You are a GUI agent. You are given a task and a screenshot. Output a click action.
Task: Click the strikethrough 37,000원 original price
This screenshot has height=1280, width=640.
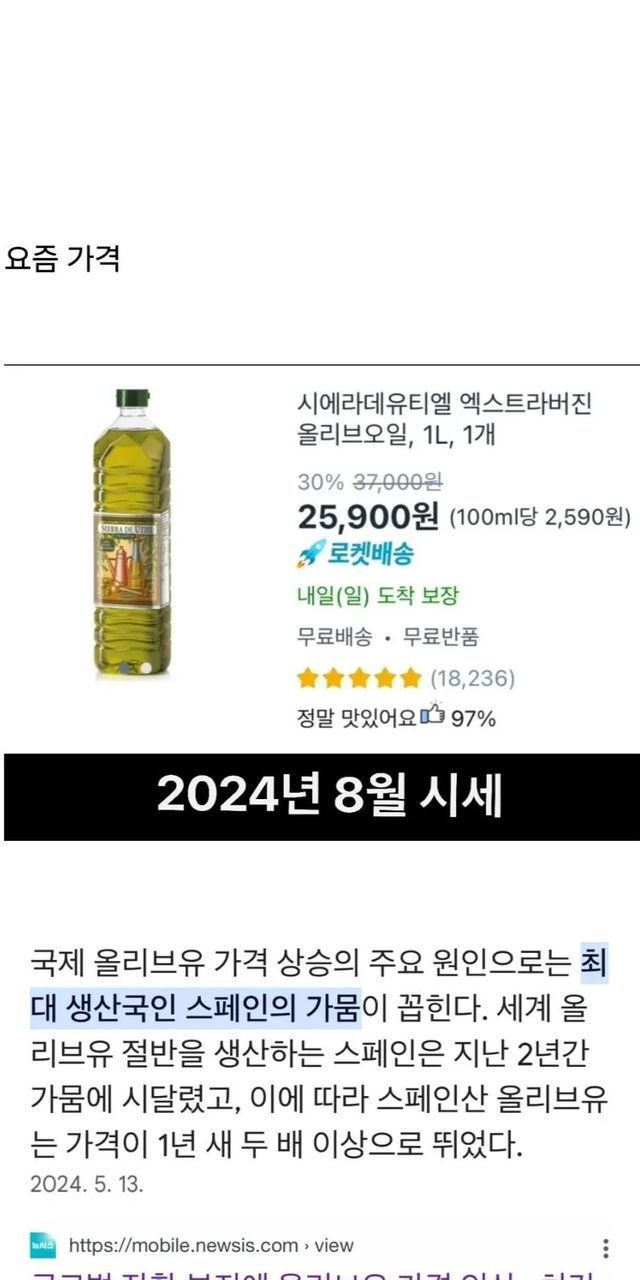tap(397, 482)
